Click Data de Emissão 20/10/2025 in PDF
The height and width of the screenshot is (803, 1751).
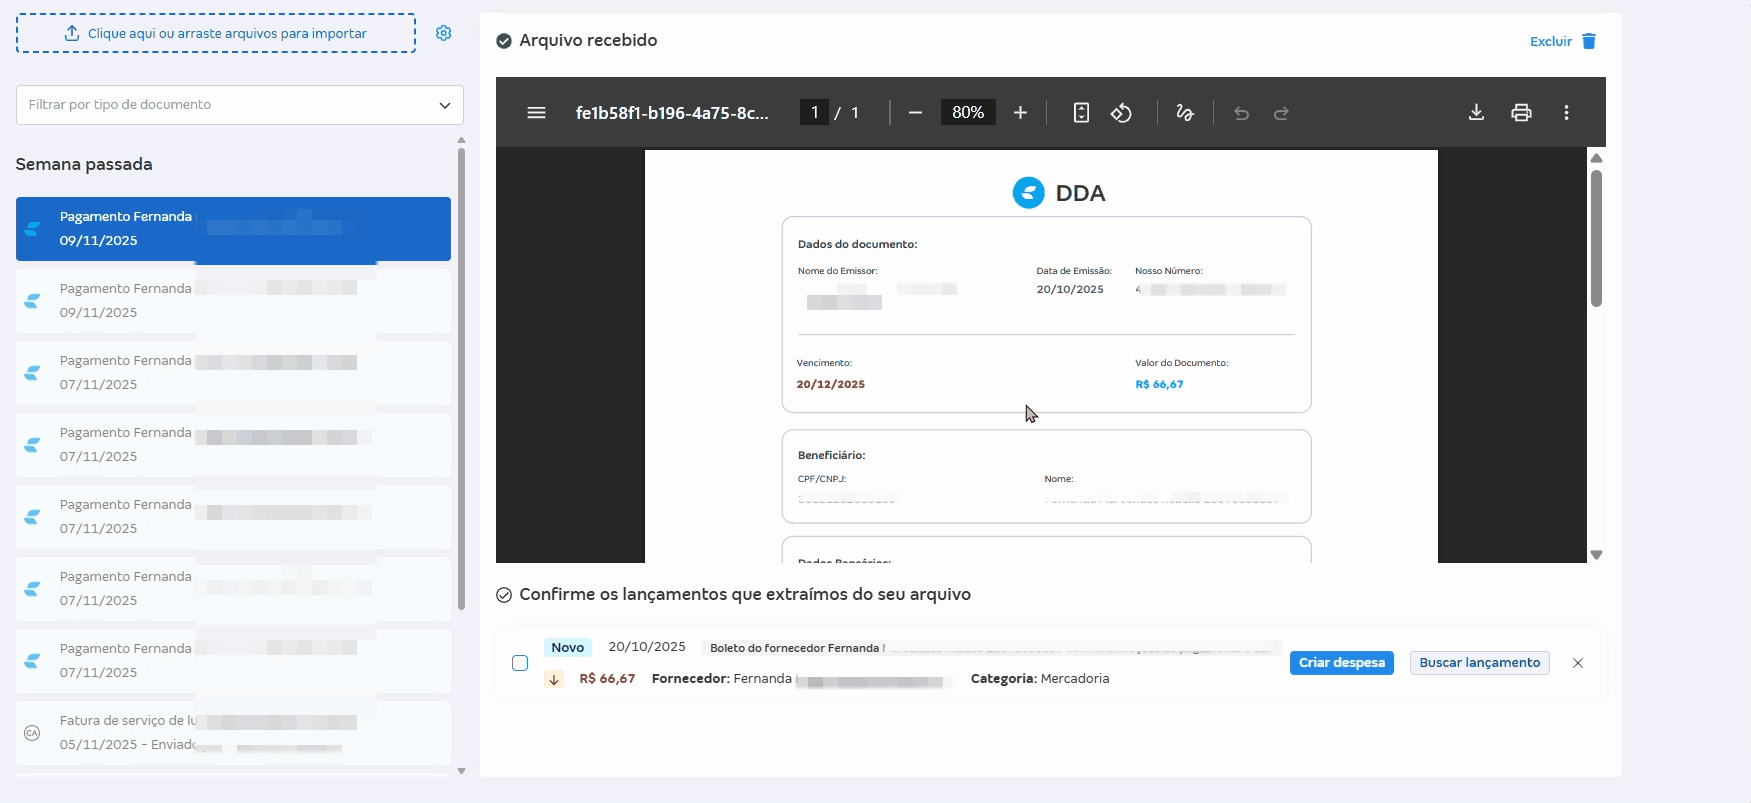point(1070,289)
